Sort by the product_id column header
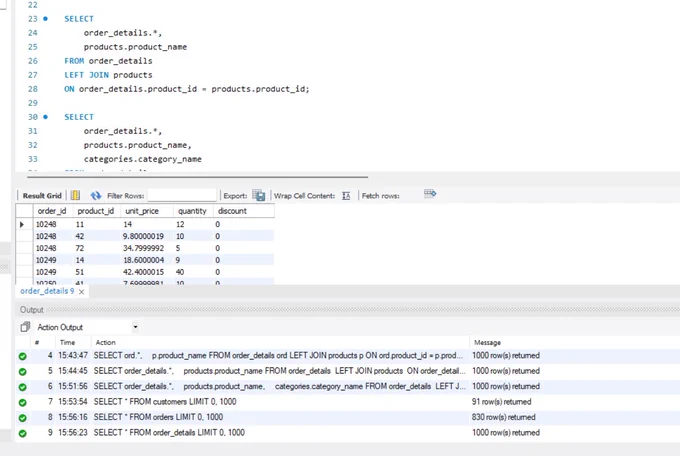680x456 pixels. [95, 211]
